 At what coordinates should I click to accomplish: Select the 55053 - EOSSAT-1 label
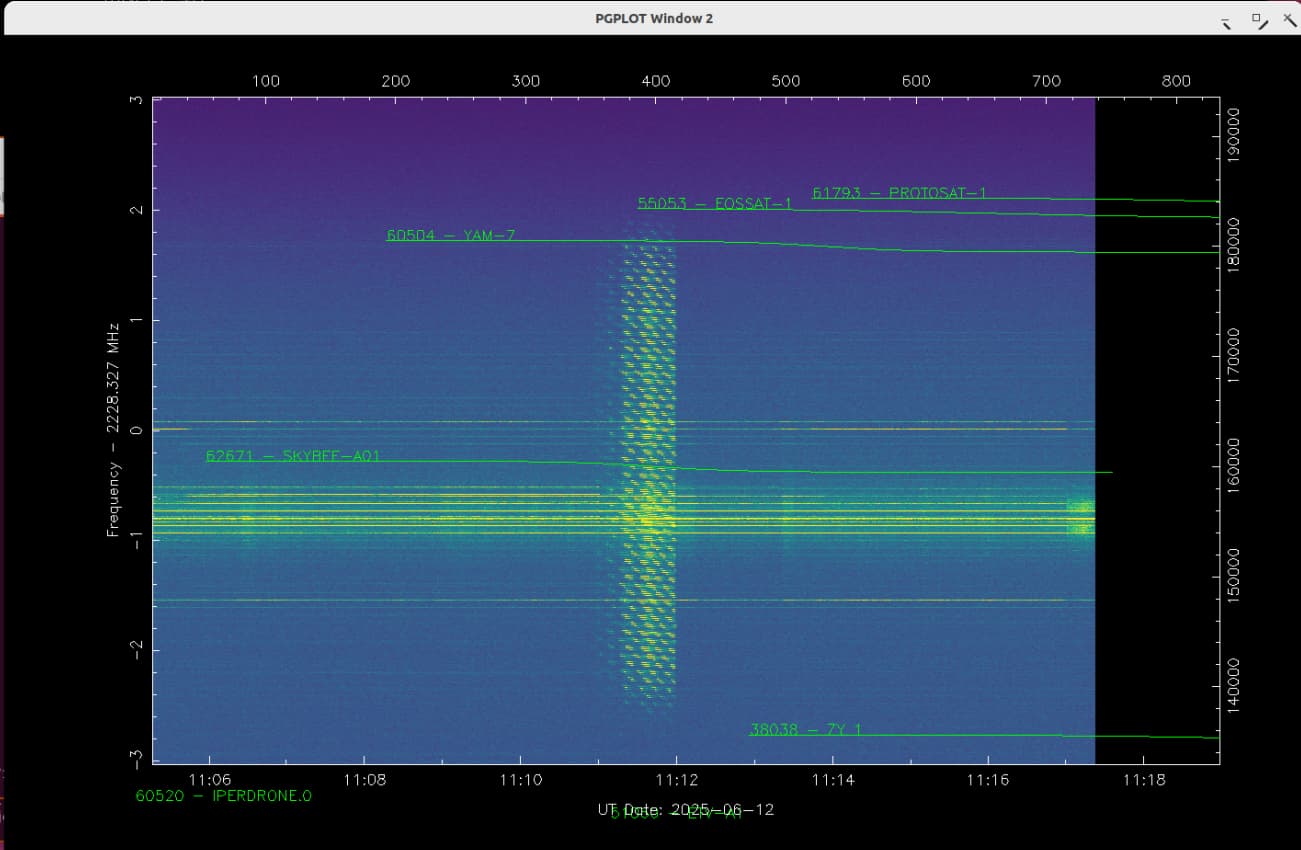point(714,204)
